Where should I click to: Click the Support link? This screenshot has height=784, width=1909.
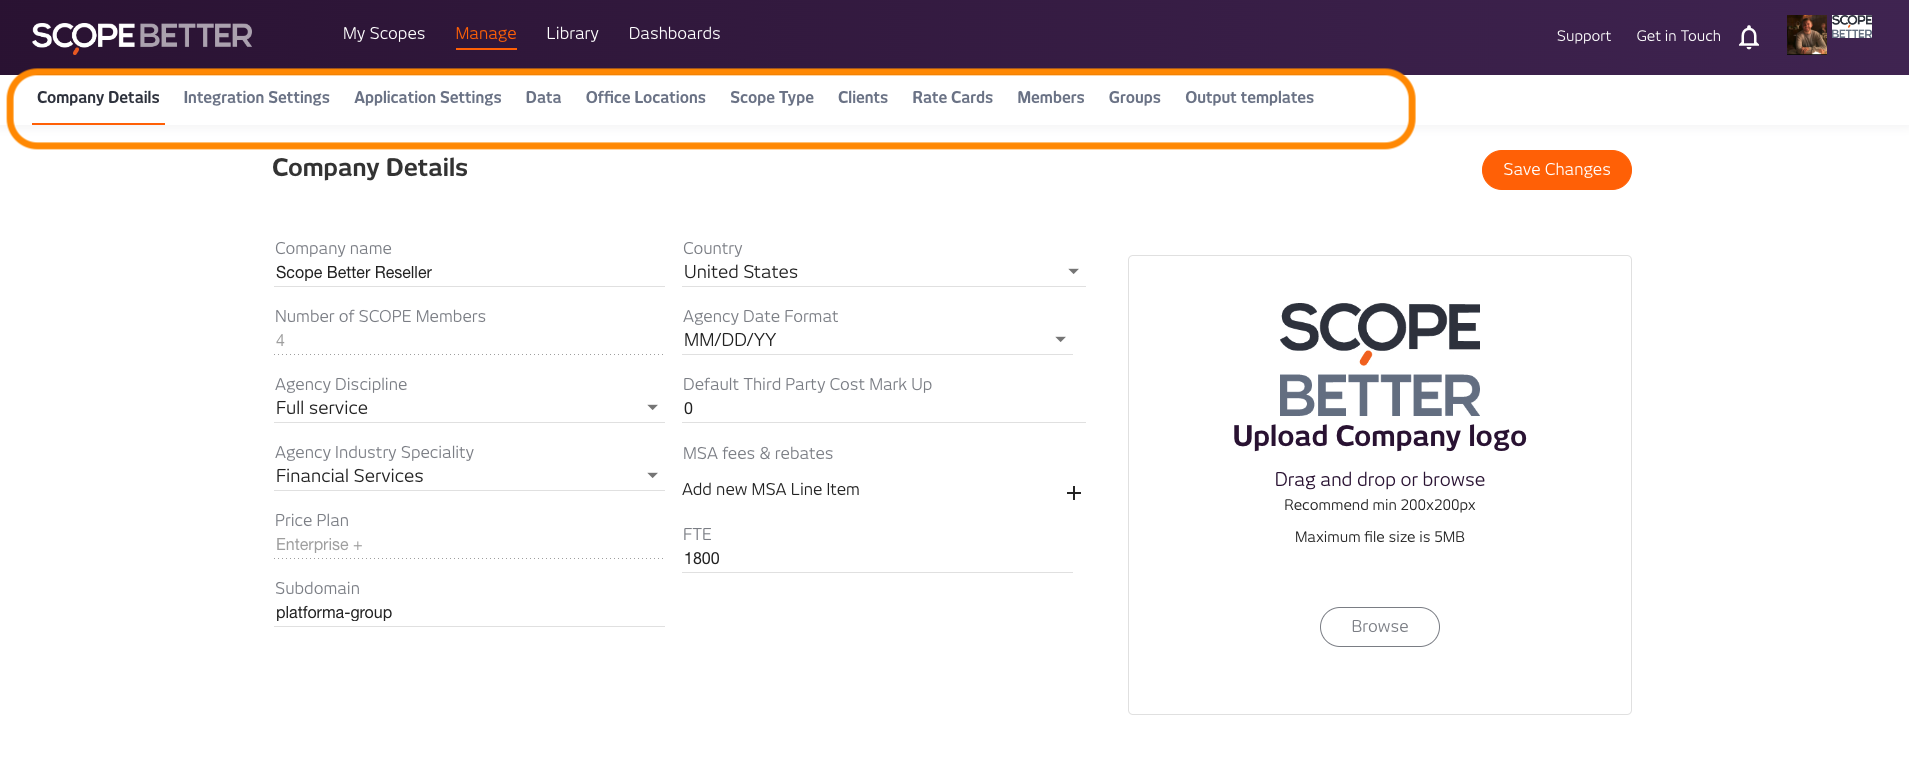(1584, 36)
